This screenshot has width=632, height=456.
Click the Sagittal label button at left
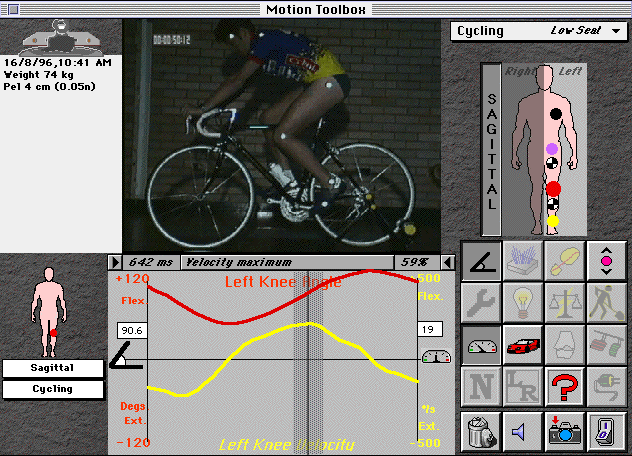(x=52, y=368)
